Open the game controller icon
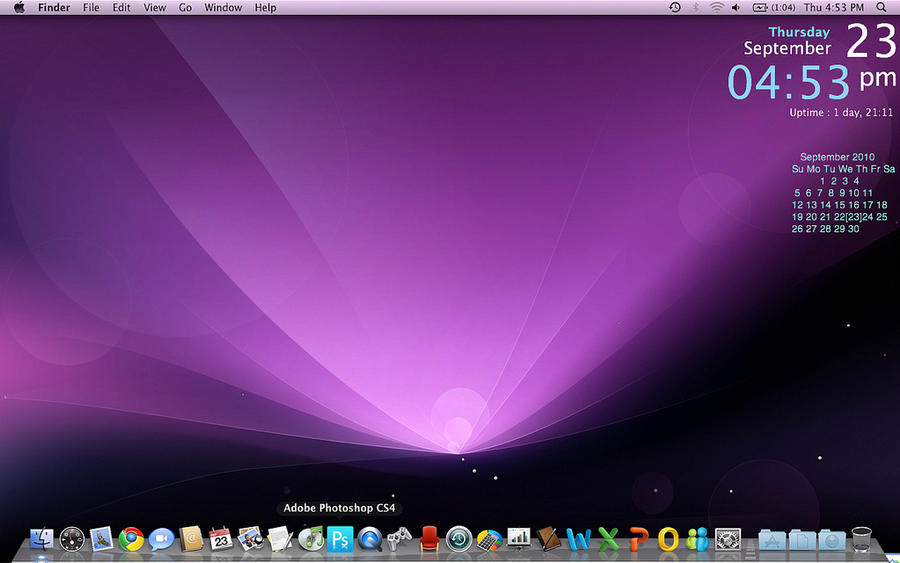 click(399, 539)
